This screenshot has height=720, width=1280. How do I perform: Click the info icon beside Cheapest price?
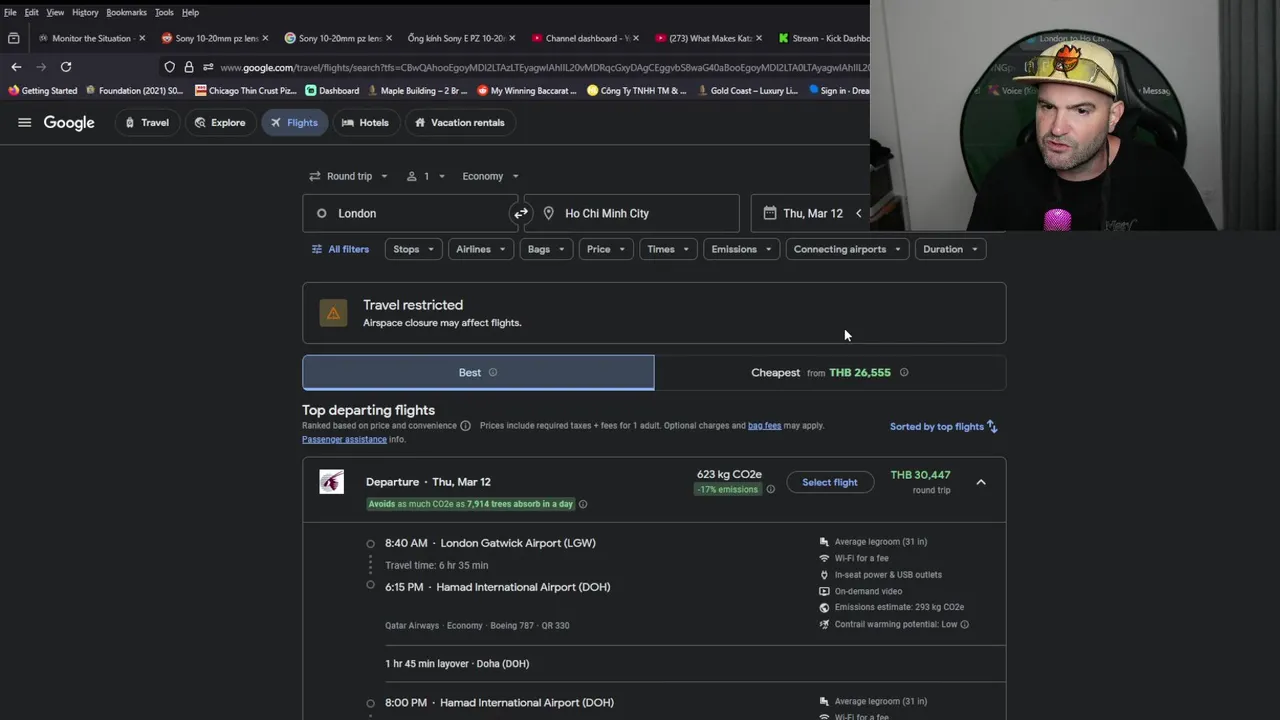(x=904, y=372)
